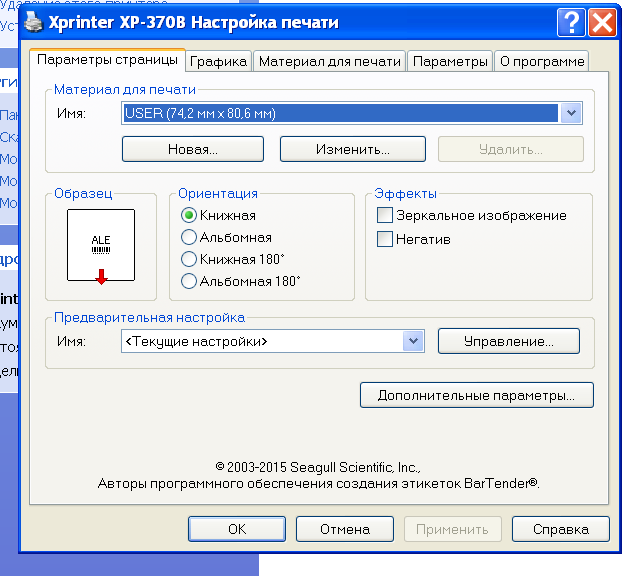This screenshot has height=576, width=643.
Task: Go to the О программе tab
Action: click(541, 61)
